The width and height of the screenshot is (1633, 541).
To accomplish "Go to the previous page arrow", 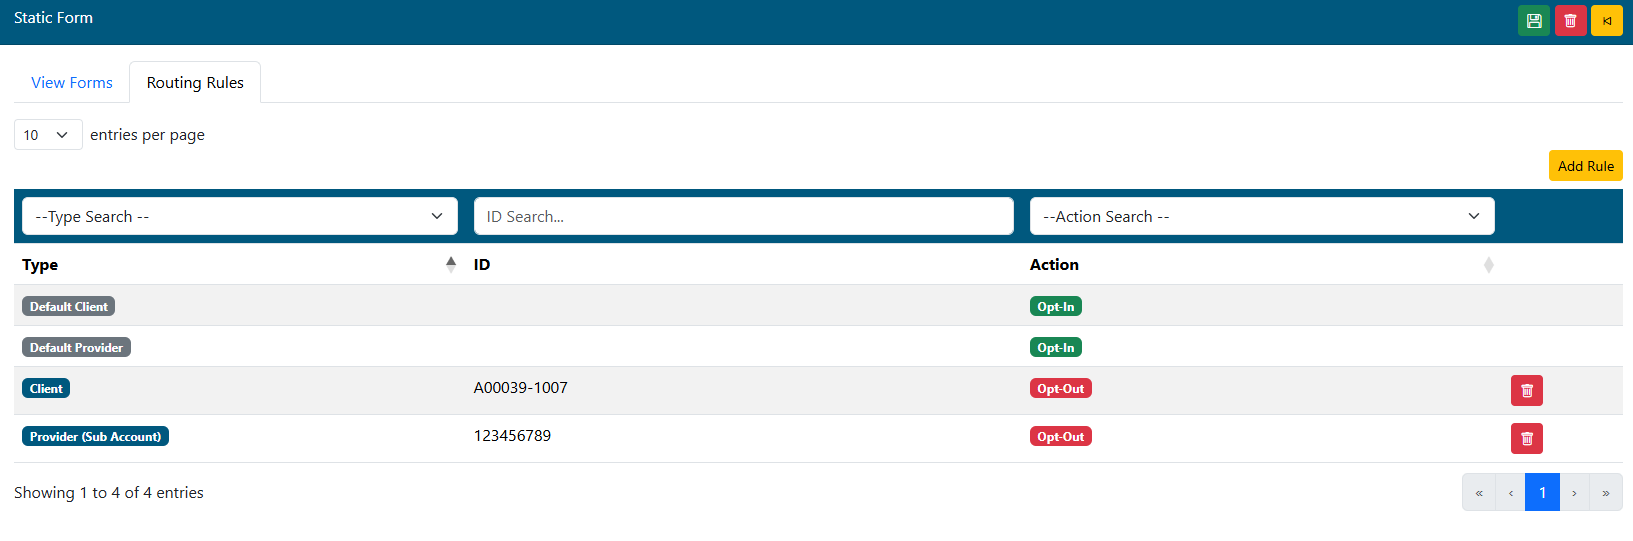I will (x=1510, y=493).
